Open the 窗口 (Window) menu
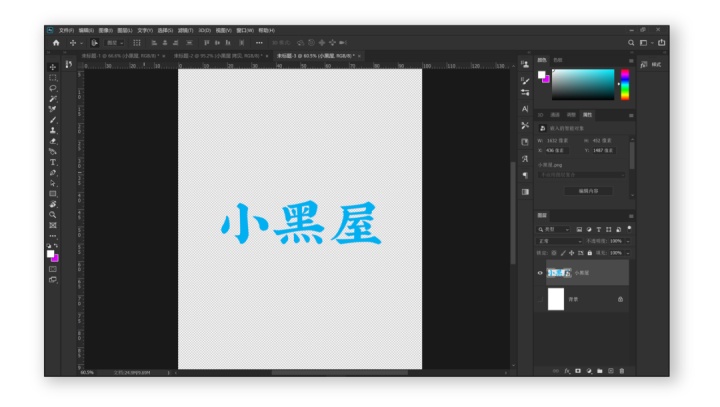This screenshot has height=407, width=720. point(245,30)
